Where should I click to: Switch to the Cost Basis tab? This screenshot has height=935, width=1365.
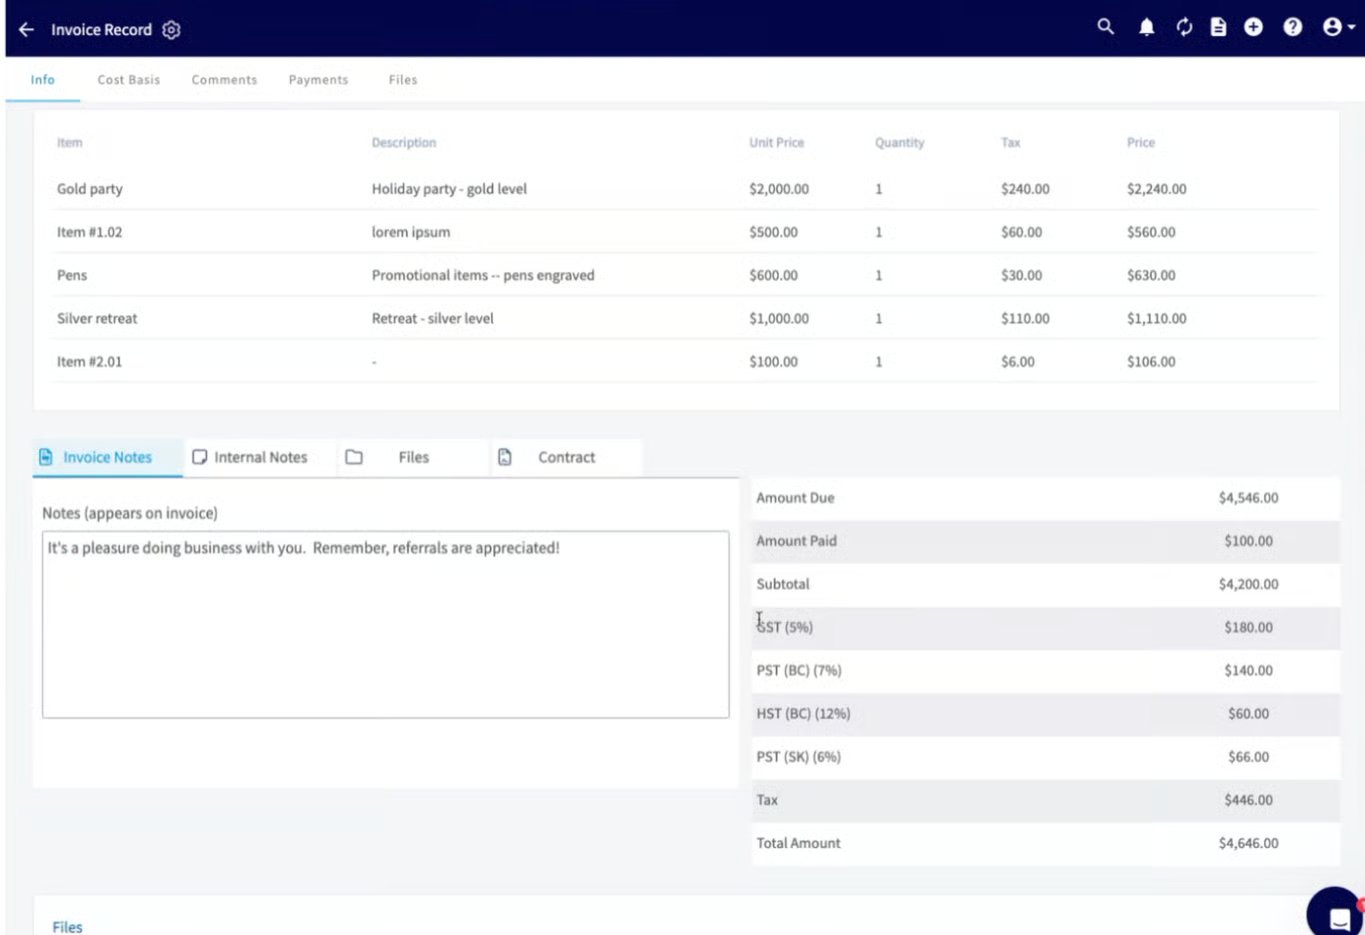click(x=128, y=80)
